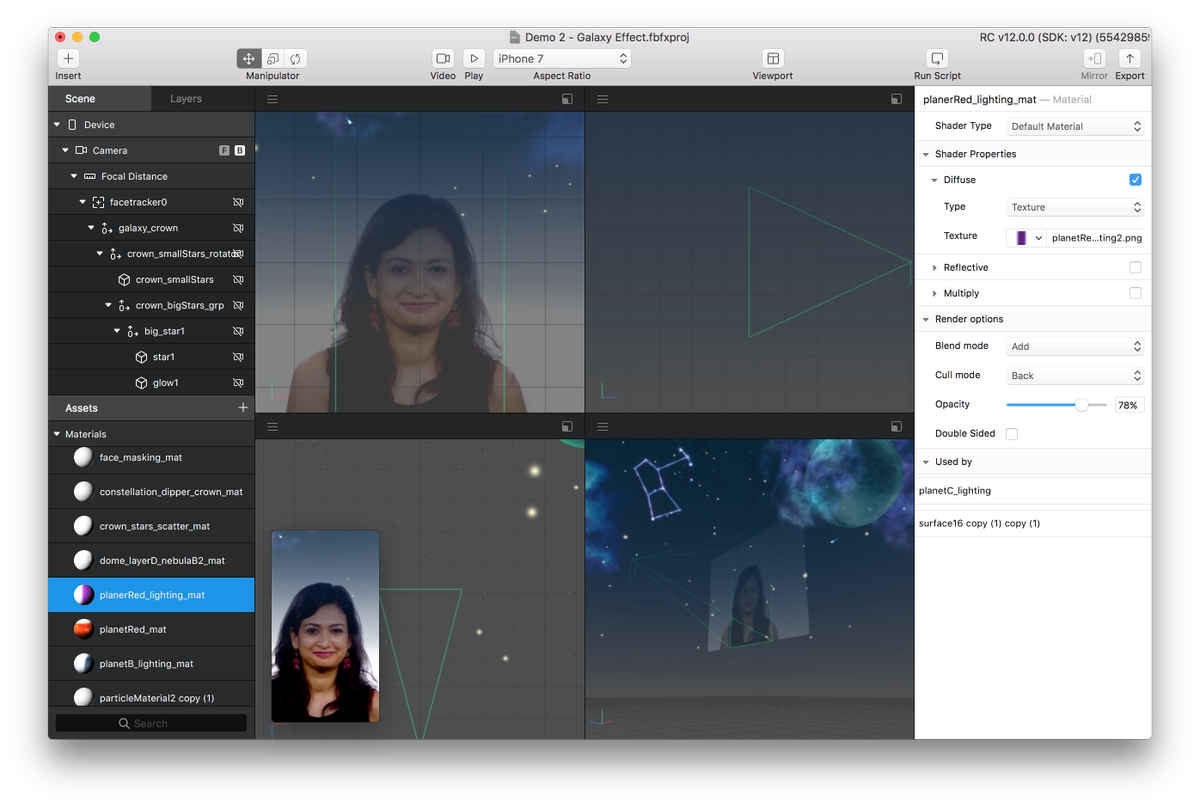This screenshot has width=1200, height=808.
Task: Enable the Reflective checkbox
Action: (x=1135, y=267)
